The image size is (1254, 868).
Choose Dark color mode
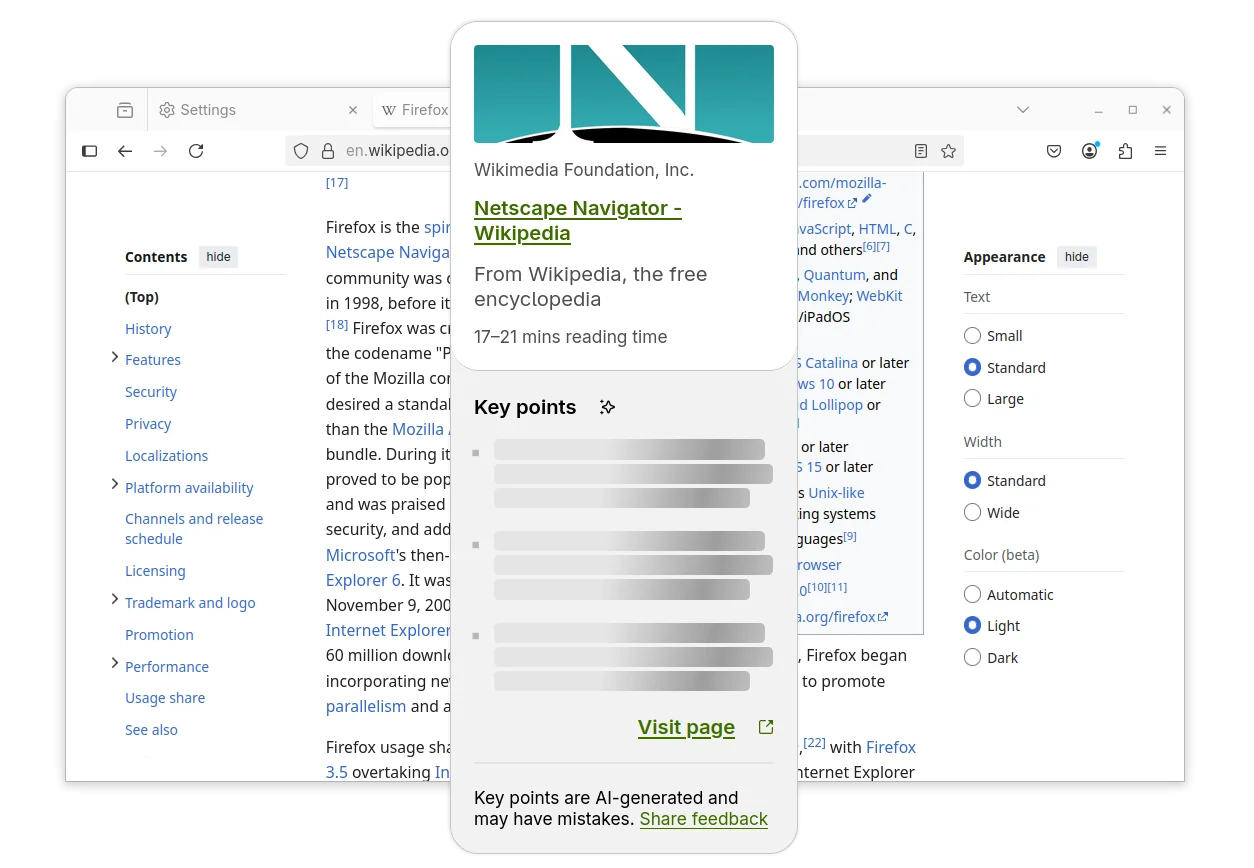point(972,657)
